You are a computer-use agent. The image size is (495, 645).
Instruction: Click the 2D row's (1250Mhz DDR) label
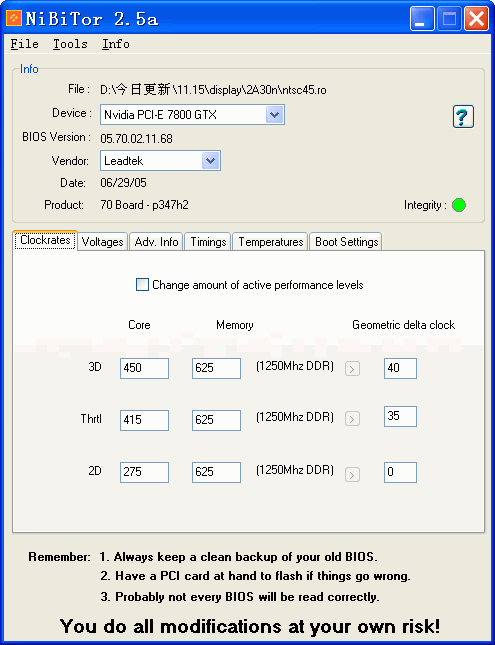295,470
